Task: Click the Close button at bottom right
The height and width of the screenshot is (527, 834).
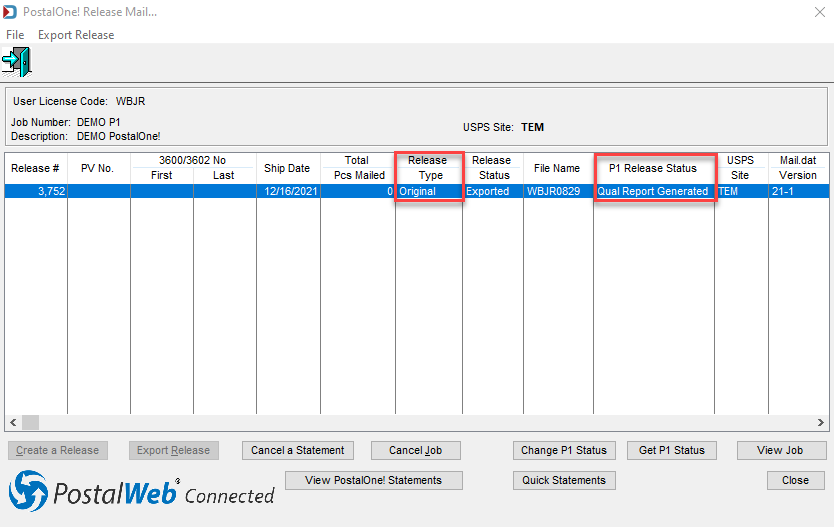Action: coord(796,480)
